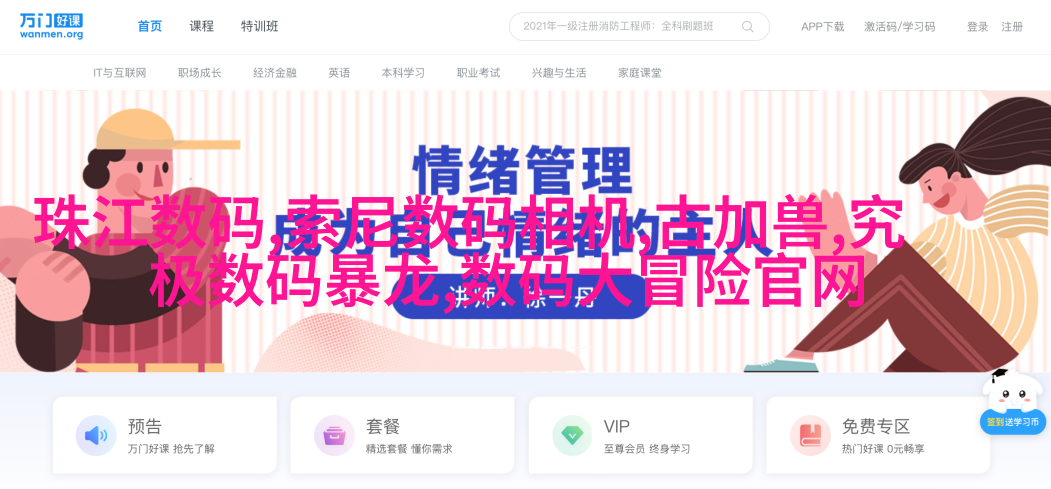1051x489 pixels.
Task: Click the course search input field
Action: coord(639,27)
